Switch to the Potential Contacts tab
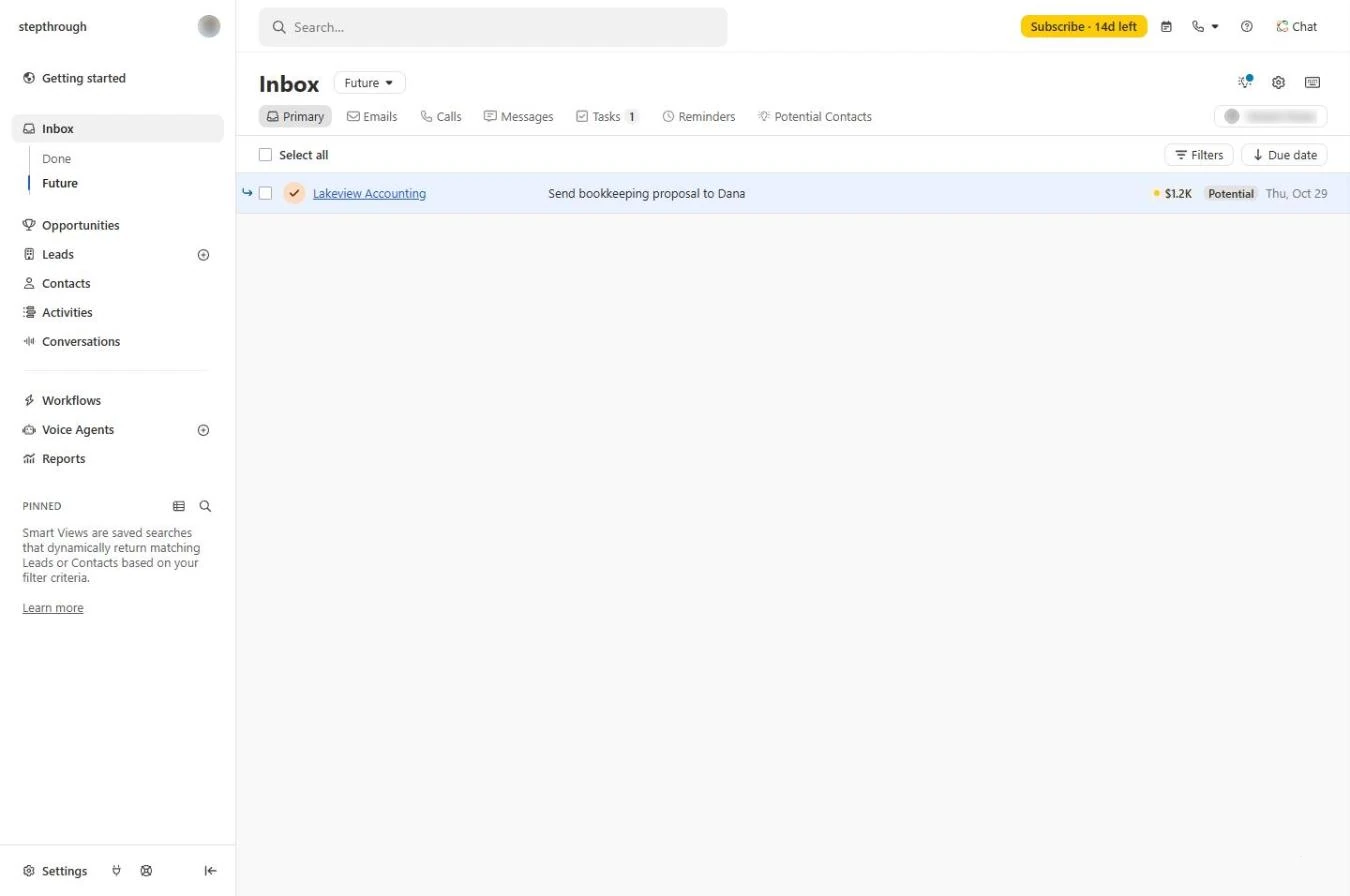The width and height of the screenshot is (1350, 896). (815, 117)
